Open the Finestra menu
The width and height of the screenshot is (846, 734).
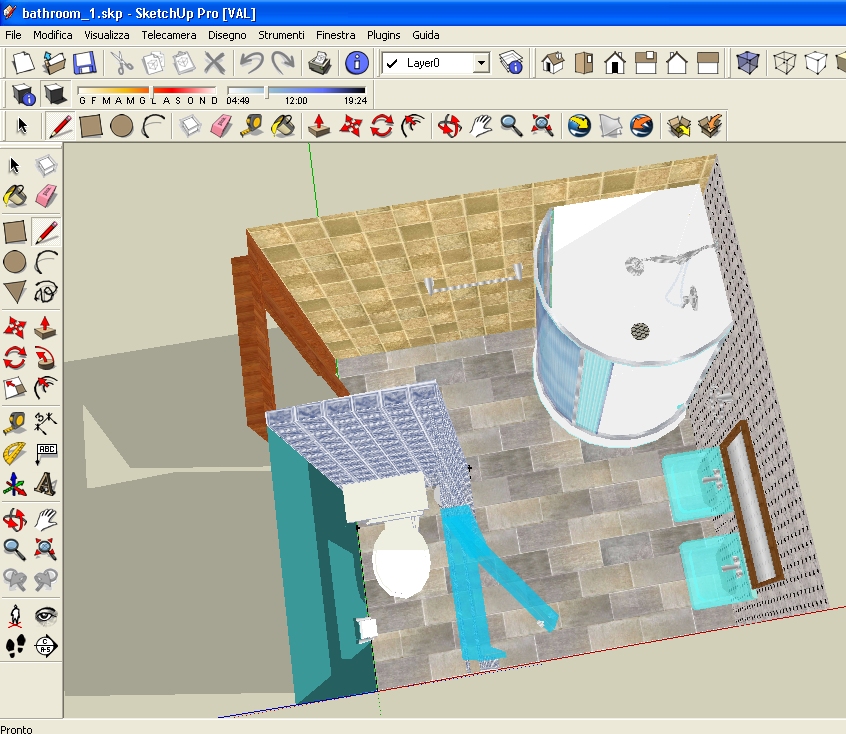[x=336, y=35]
